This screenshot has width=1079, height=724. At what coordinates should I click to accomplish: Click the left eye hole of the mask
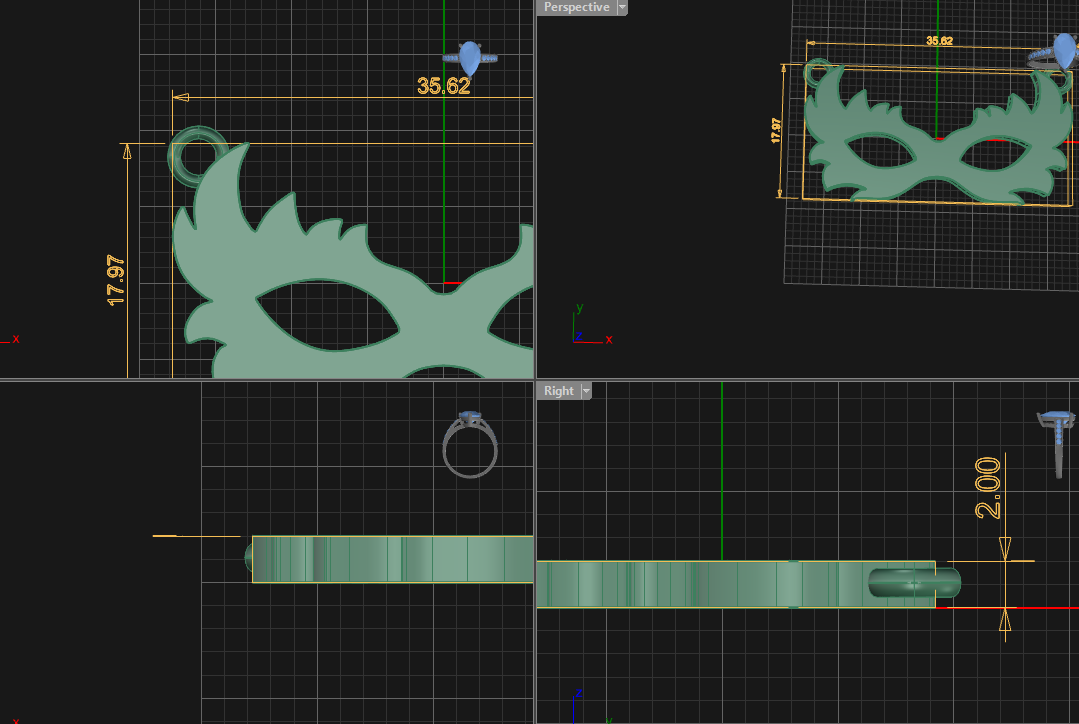click(327, 315)
